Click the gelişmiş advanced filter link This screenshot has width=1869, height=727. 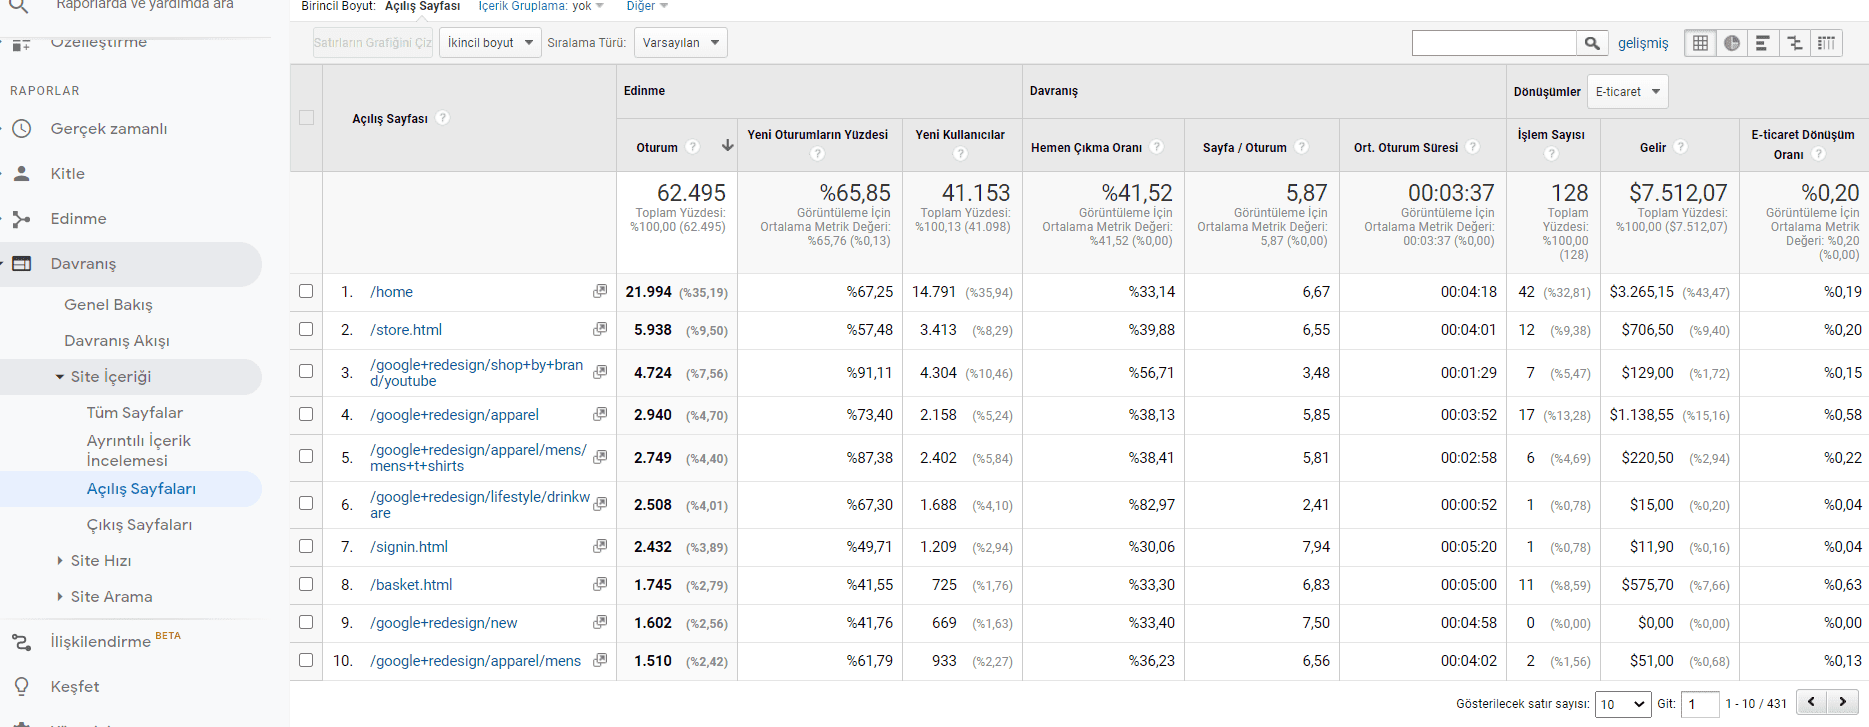pyautogui.click(x=1643, y=43)
